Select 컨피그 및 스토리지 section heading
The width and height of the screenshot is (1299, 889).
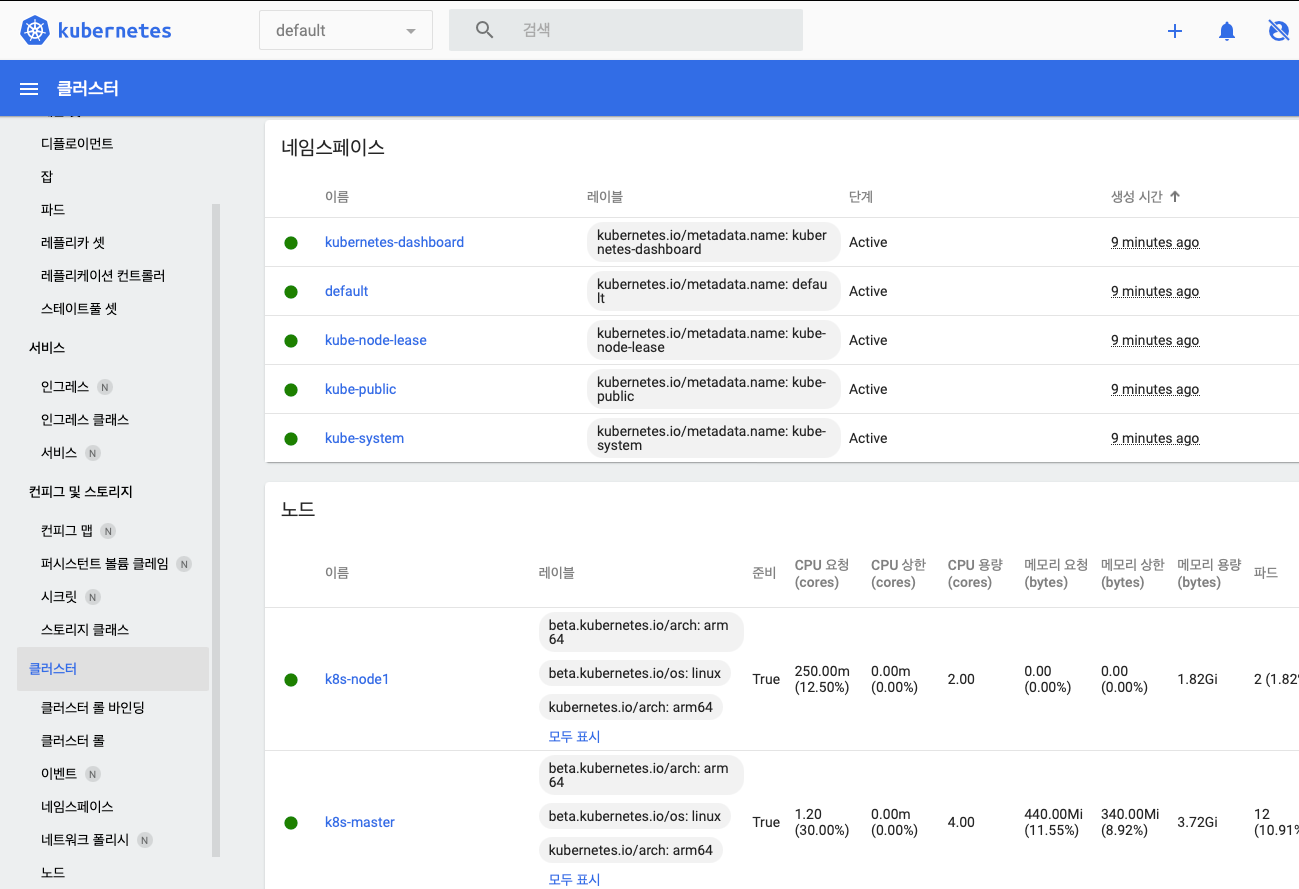(81, 492)
